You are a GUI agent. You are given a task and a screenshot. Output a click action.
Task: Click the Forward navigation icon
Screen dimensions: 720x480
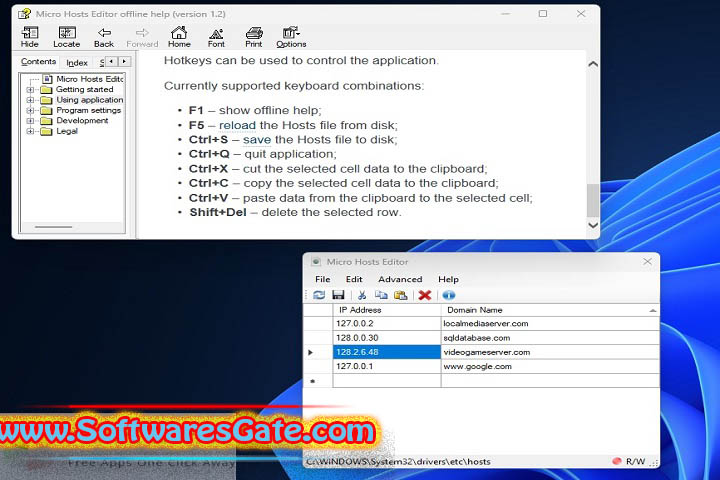click(142, 37)
